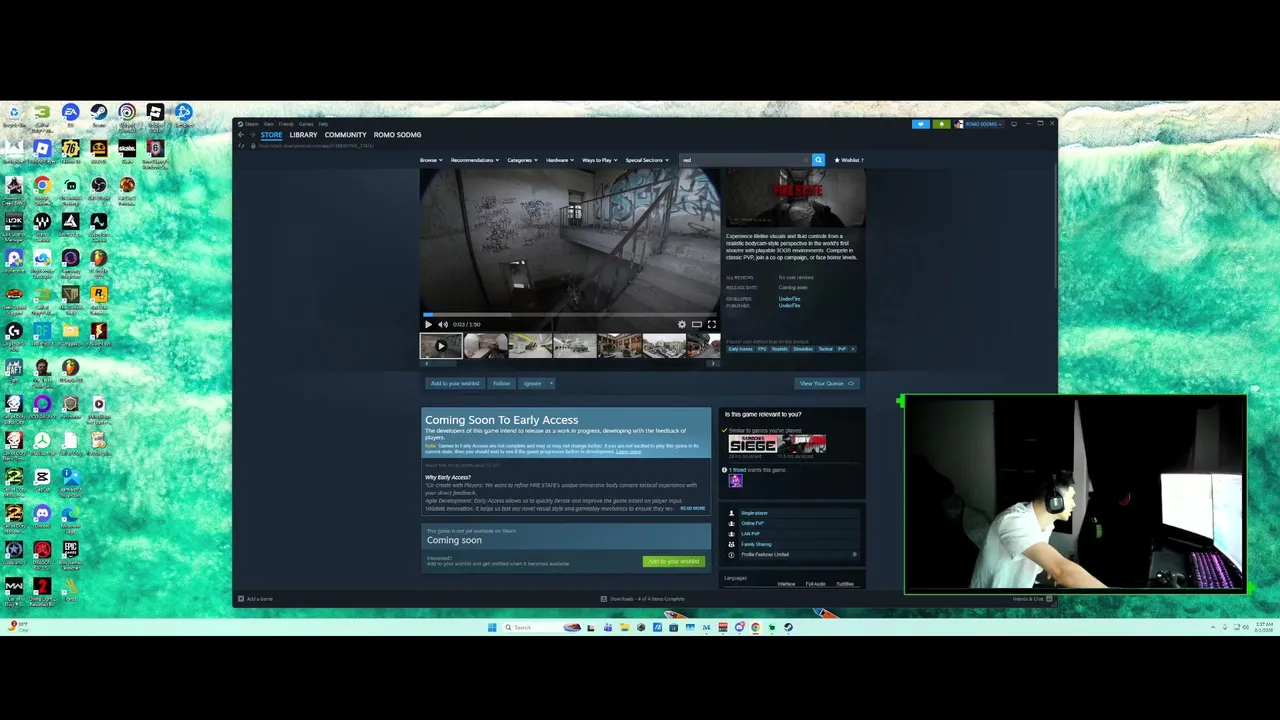The height and width of the screenshot is (720, 1280).
Task: Click View Your Queue button
Action: point(826,383)
